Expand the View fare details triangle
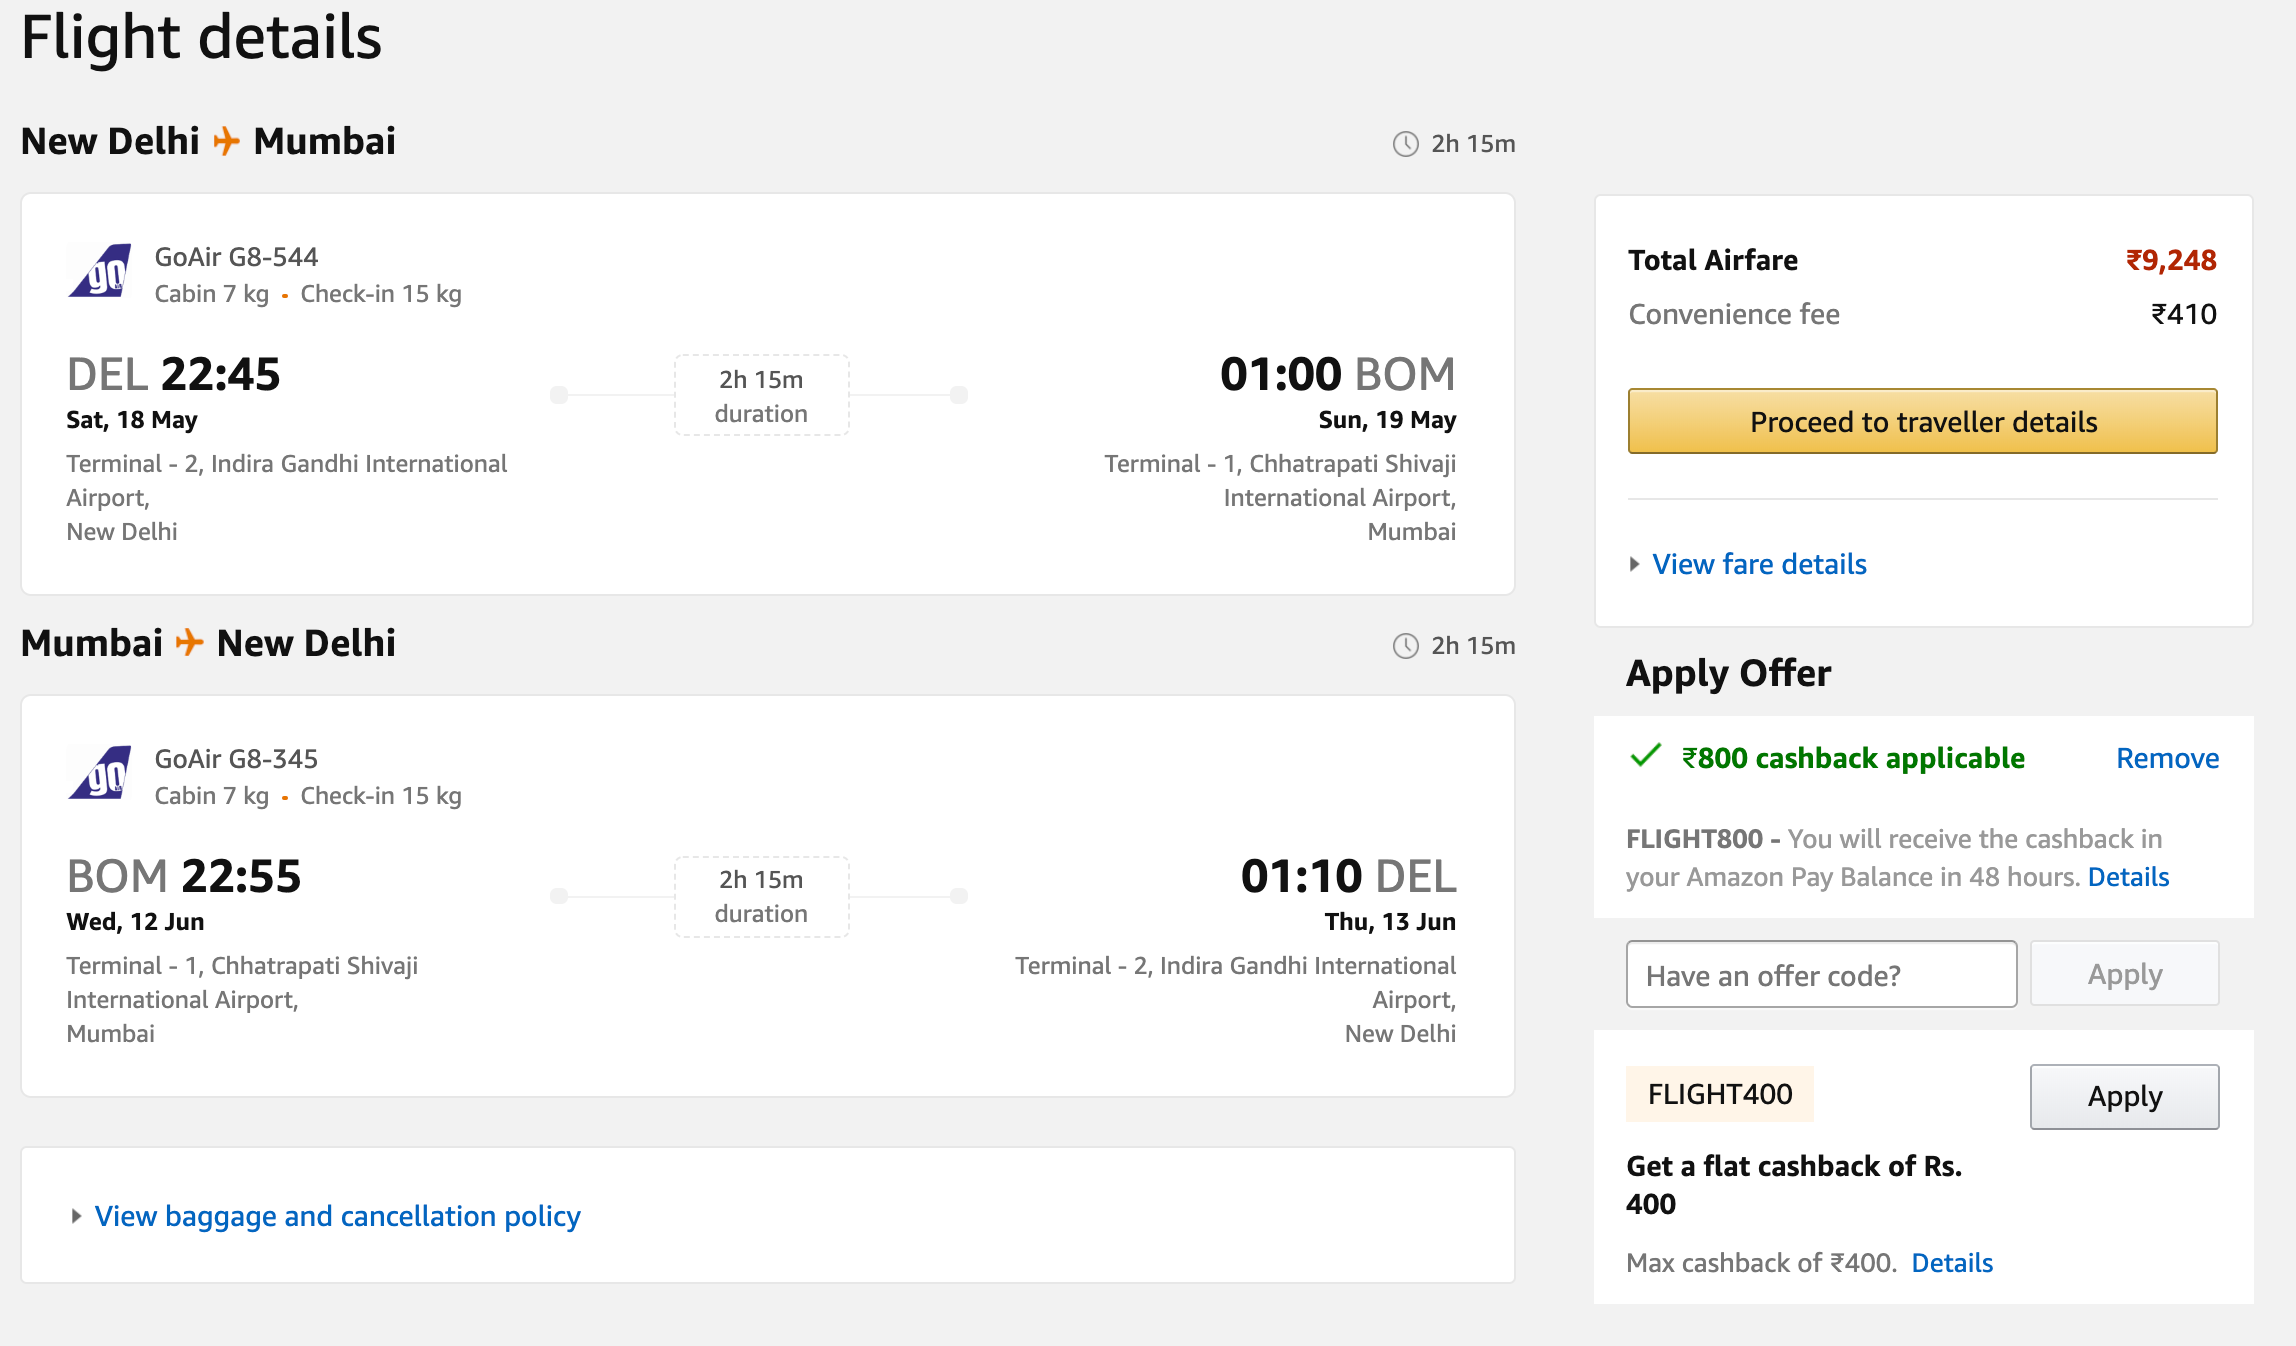 point(1634,564)
